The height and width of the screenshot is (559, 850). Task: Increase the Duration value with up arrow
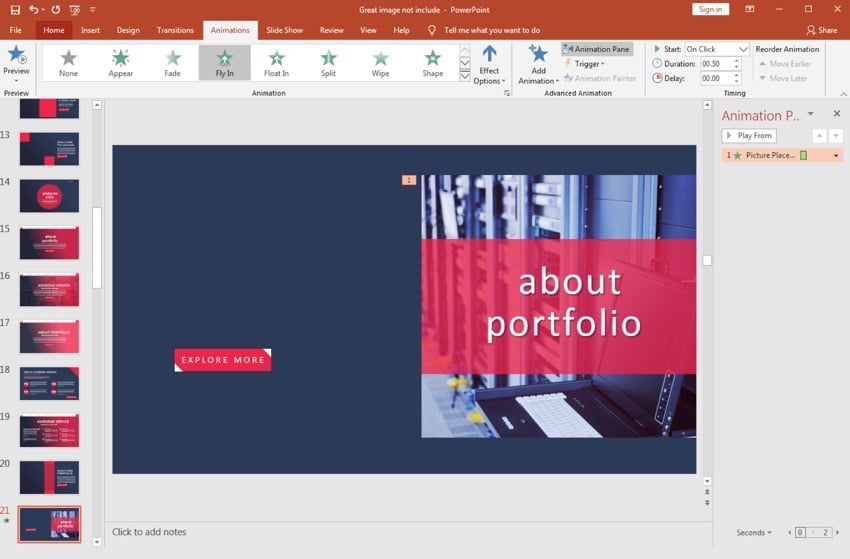point(737,61)
